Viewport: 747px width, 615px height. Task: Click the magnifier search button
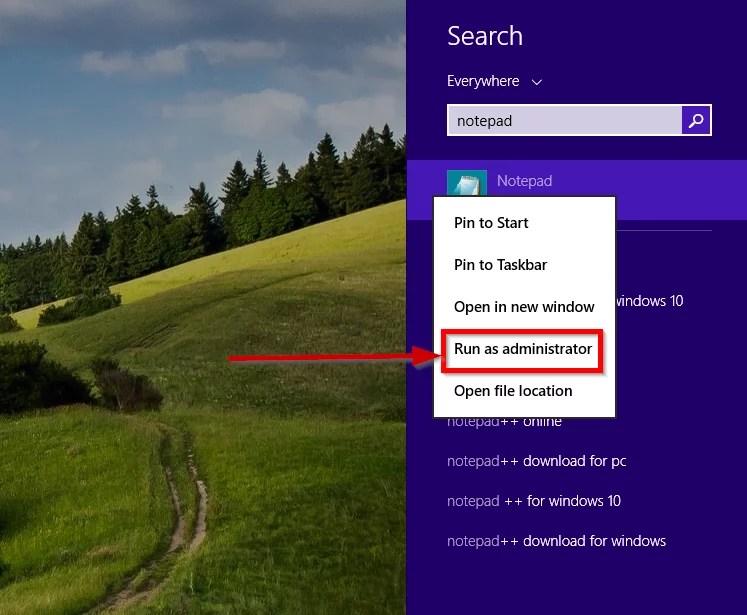pyautogui.click(x=696, y=120)
